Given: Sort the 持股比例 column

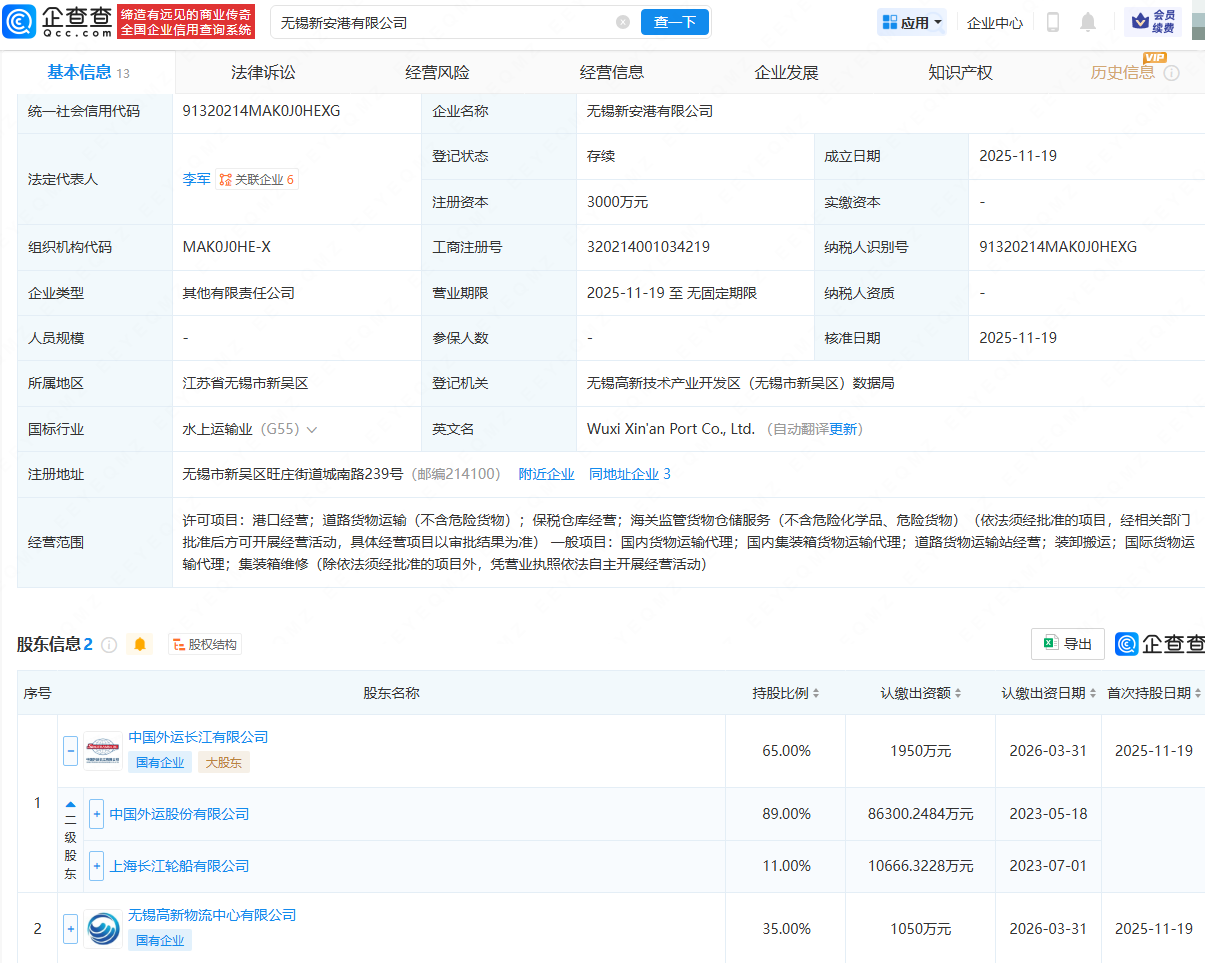Looking at the screenshot, I should (x=786, y=692).
